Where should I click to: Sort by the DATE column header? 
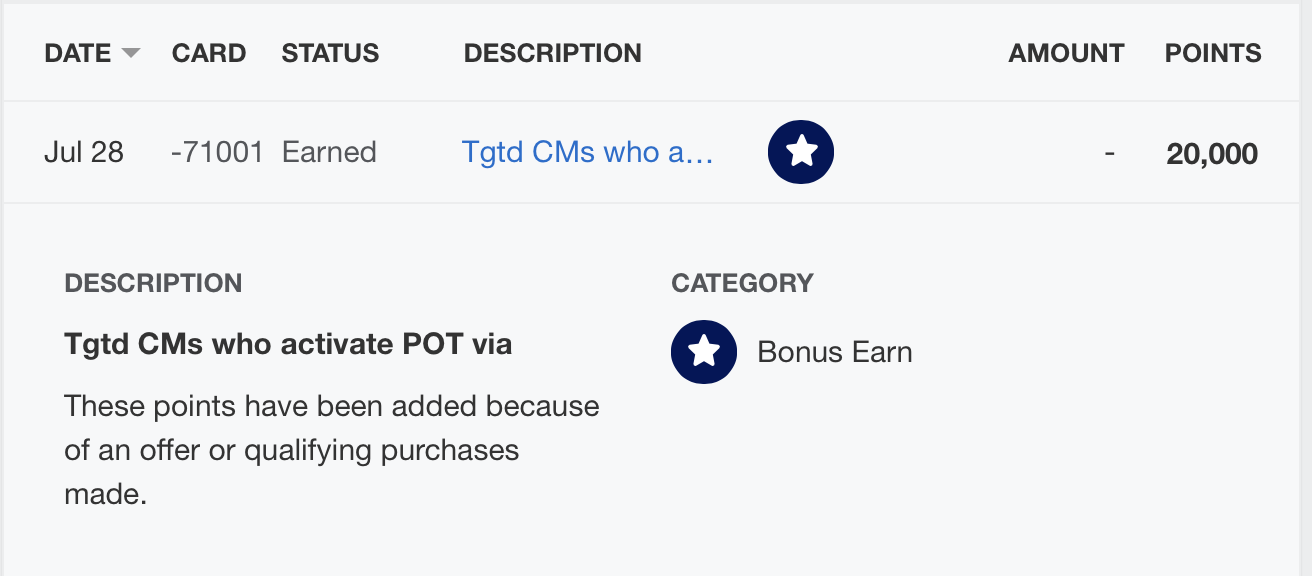[x=77, y=53]
